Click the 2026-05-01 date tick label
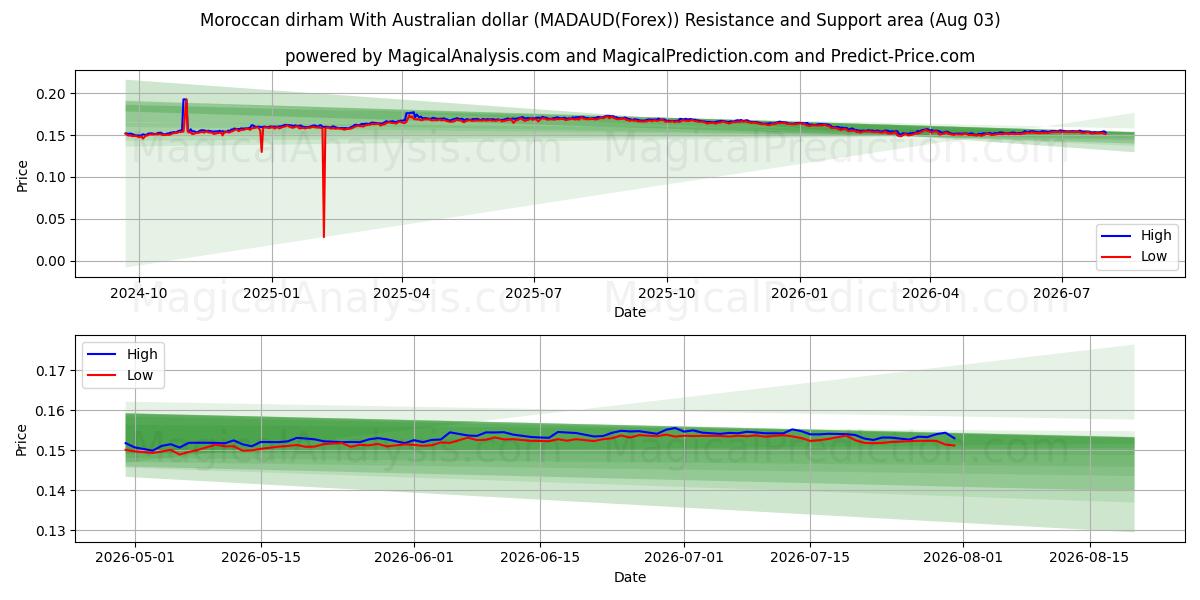The width and height of the screenshot is (1200, 600). tap(136, 559)
